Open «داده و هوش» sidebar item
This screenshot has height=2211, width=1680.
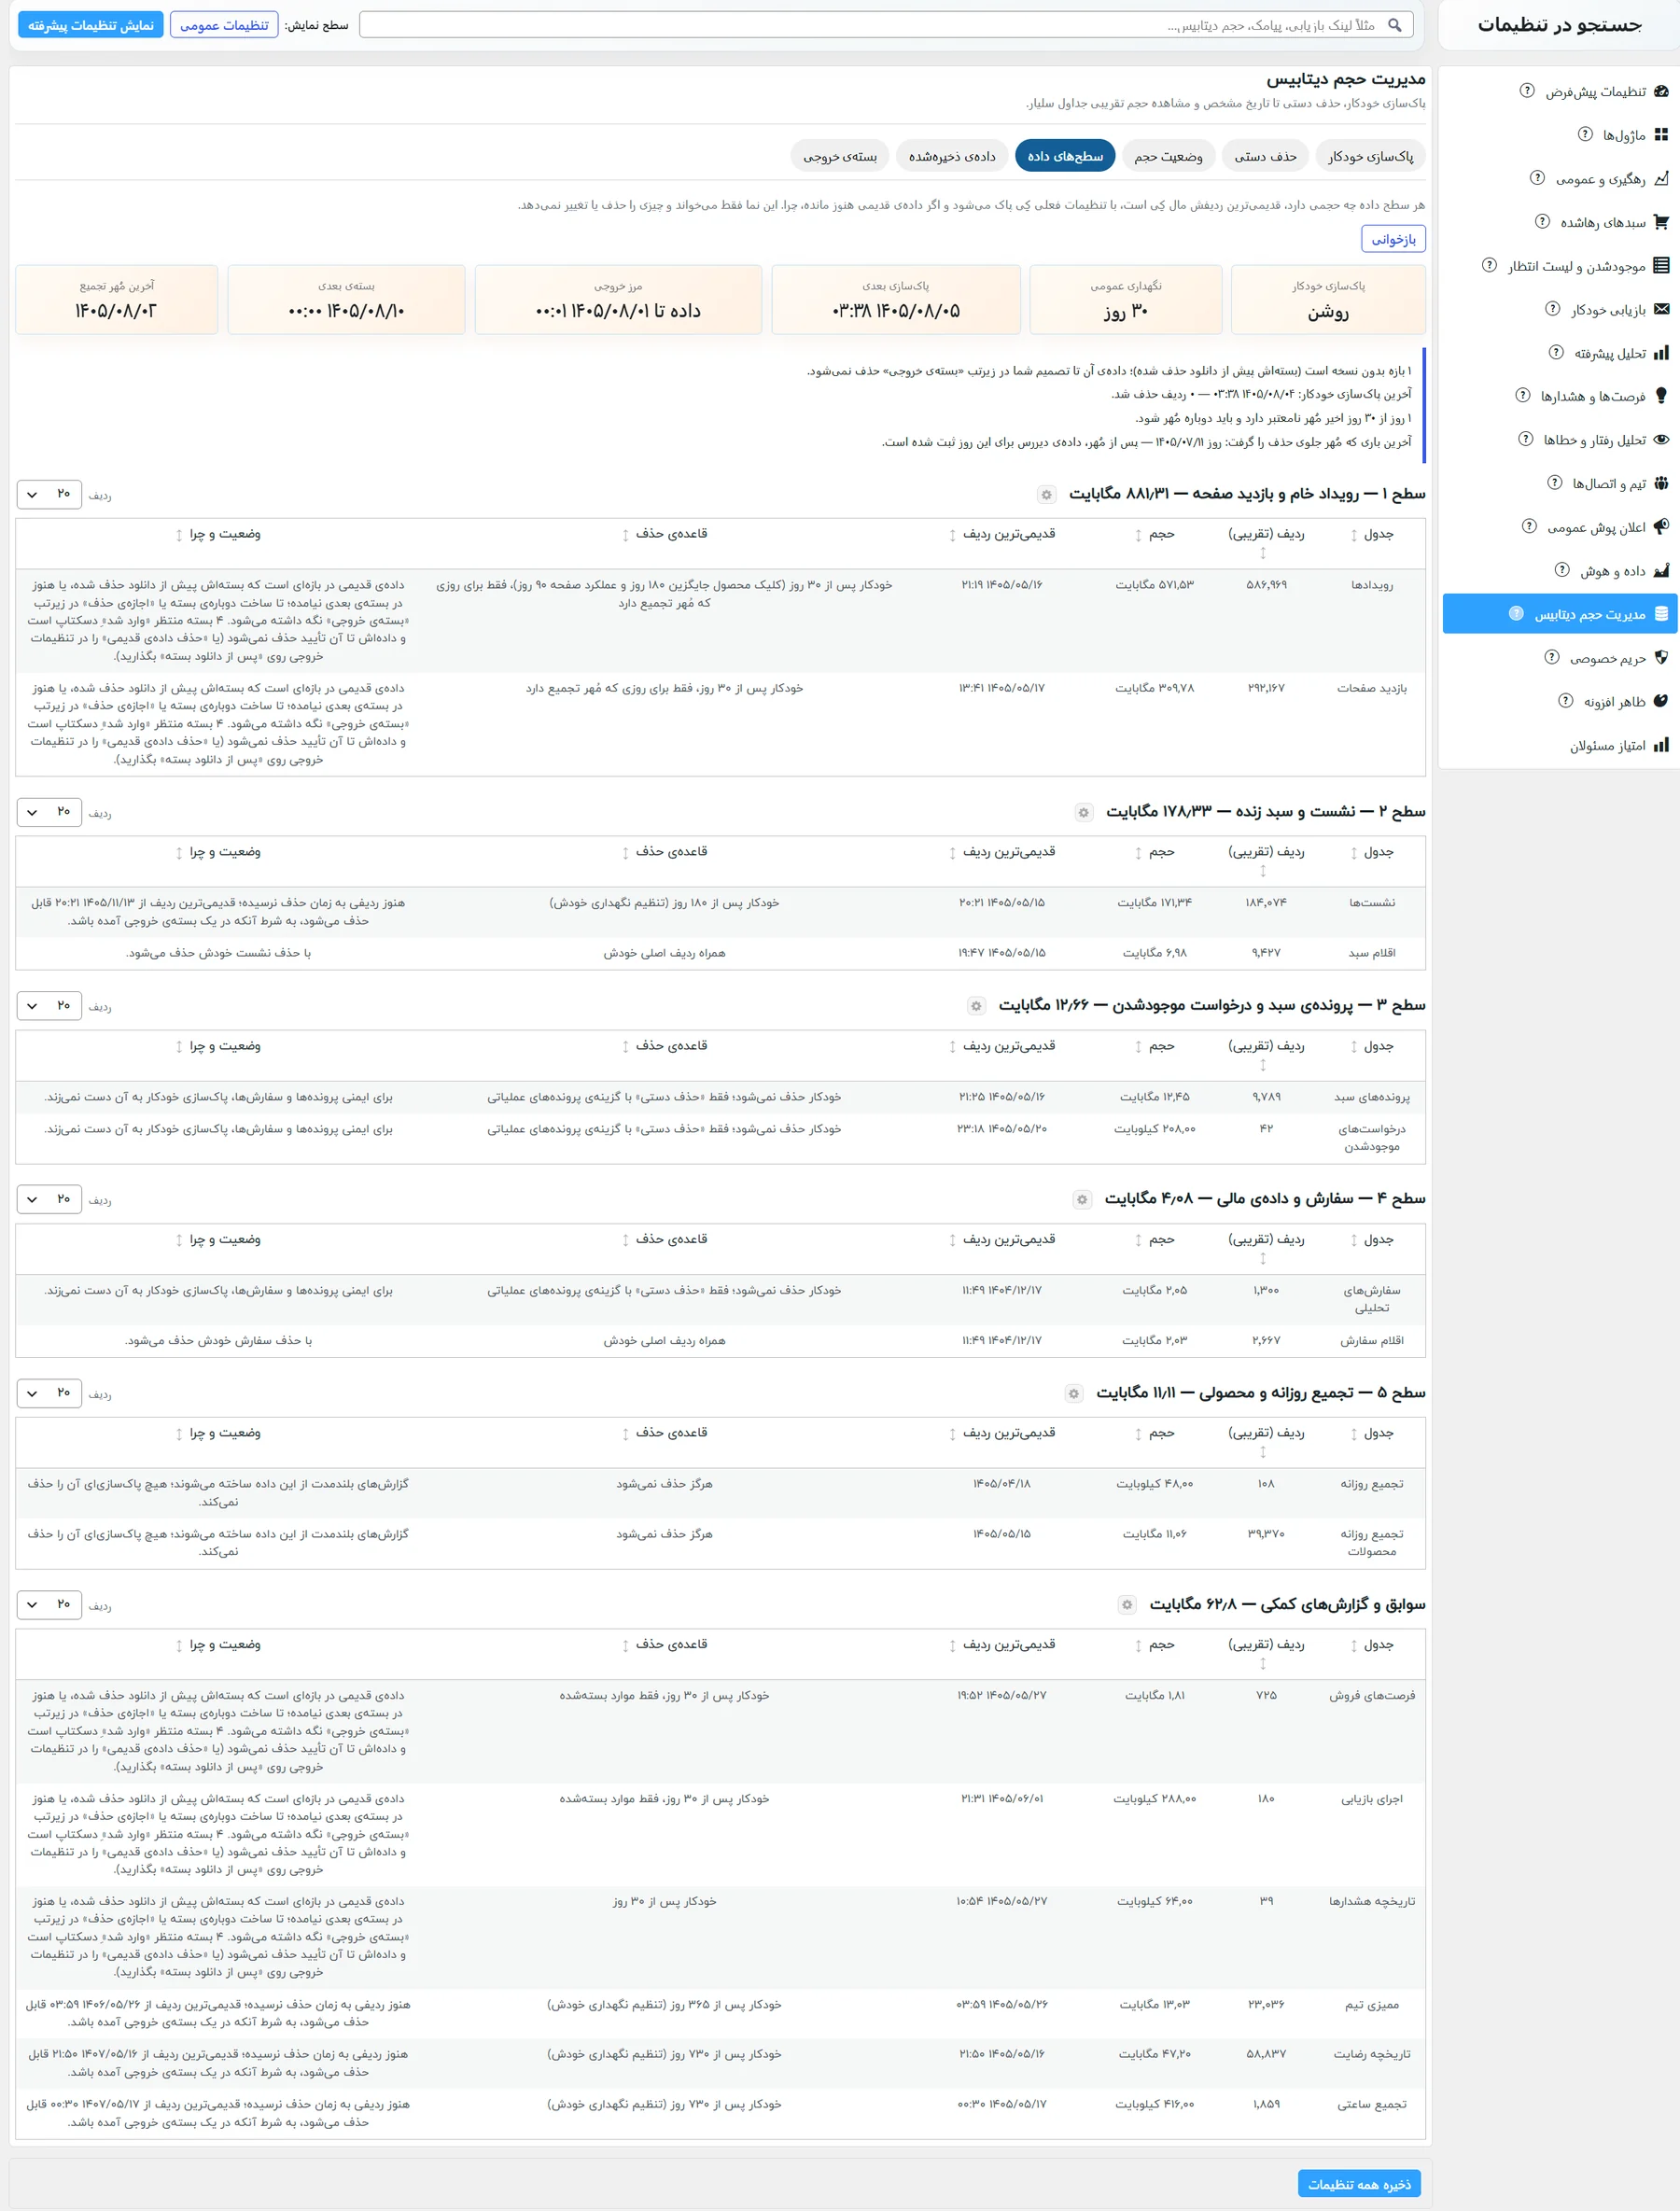tap(1561, 571)
